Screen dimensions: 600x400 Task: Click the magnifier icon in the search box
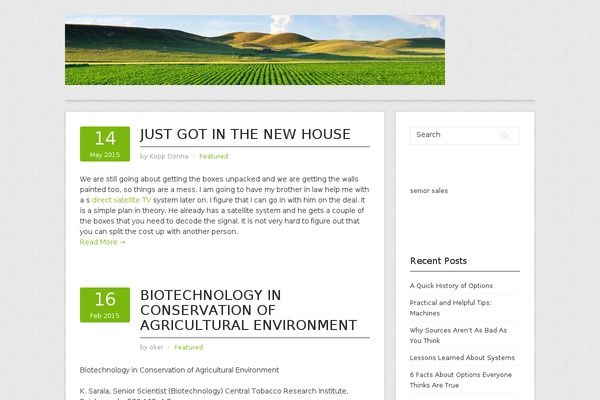(x=504, y=136)
